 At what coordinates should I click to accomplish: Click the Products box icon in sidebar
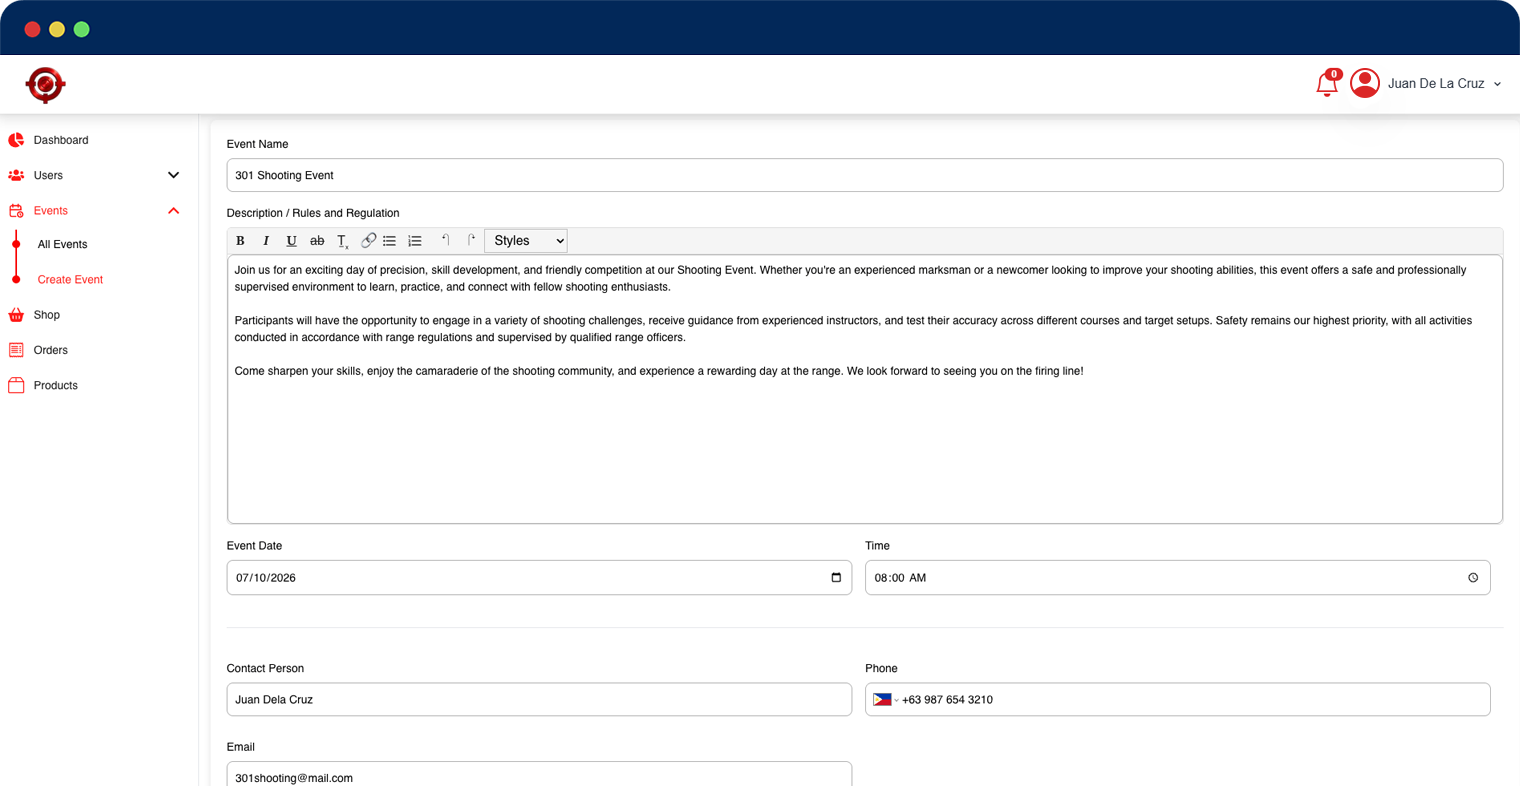click(x=16, y=385)
